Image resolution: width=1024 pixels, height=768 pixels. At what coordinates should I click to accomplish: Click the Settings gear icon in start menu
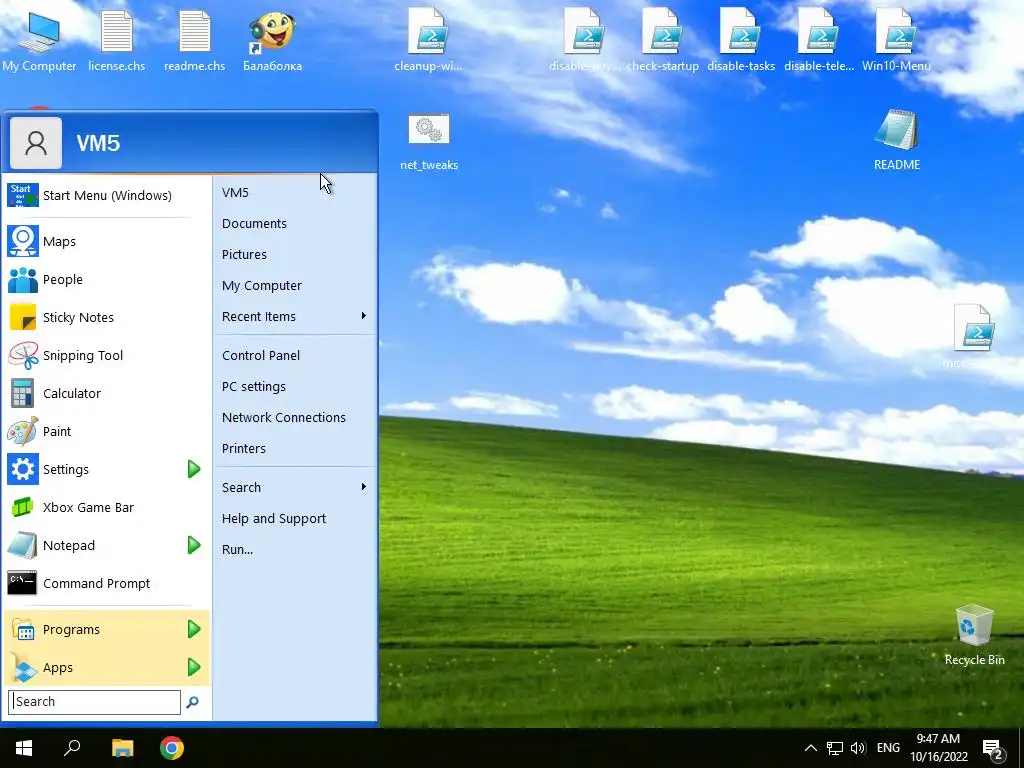coord(23,469)
